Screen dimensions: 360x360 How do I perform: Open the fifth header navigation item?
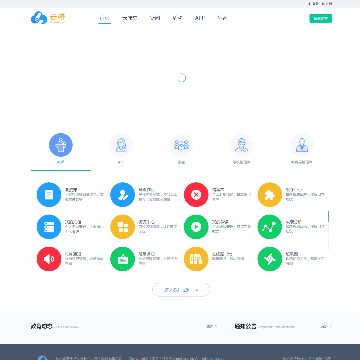[x=200, y=18]
